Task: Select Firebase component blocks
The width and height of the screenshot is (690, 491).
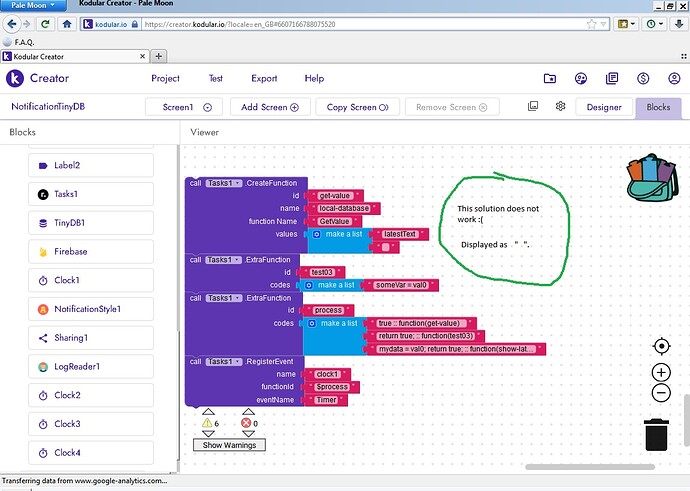Action: 91,252
